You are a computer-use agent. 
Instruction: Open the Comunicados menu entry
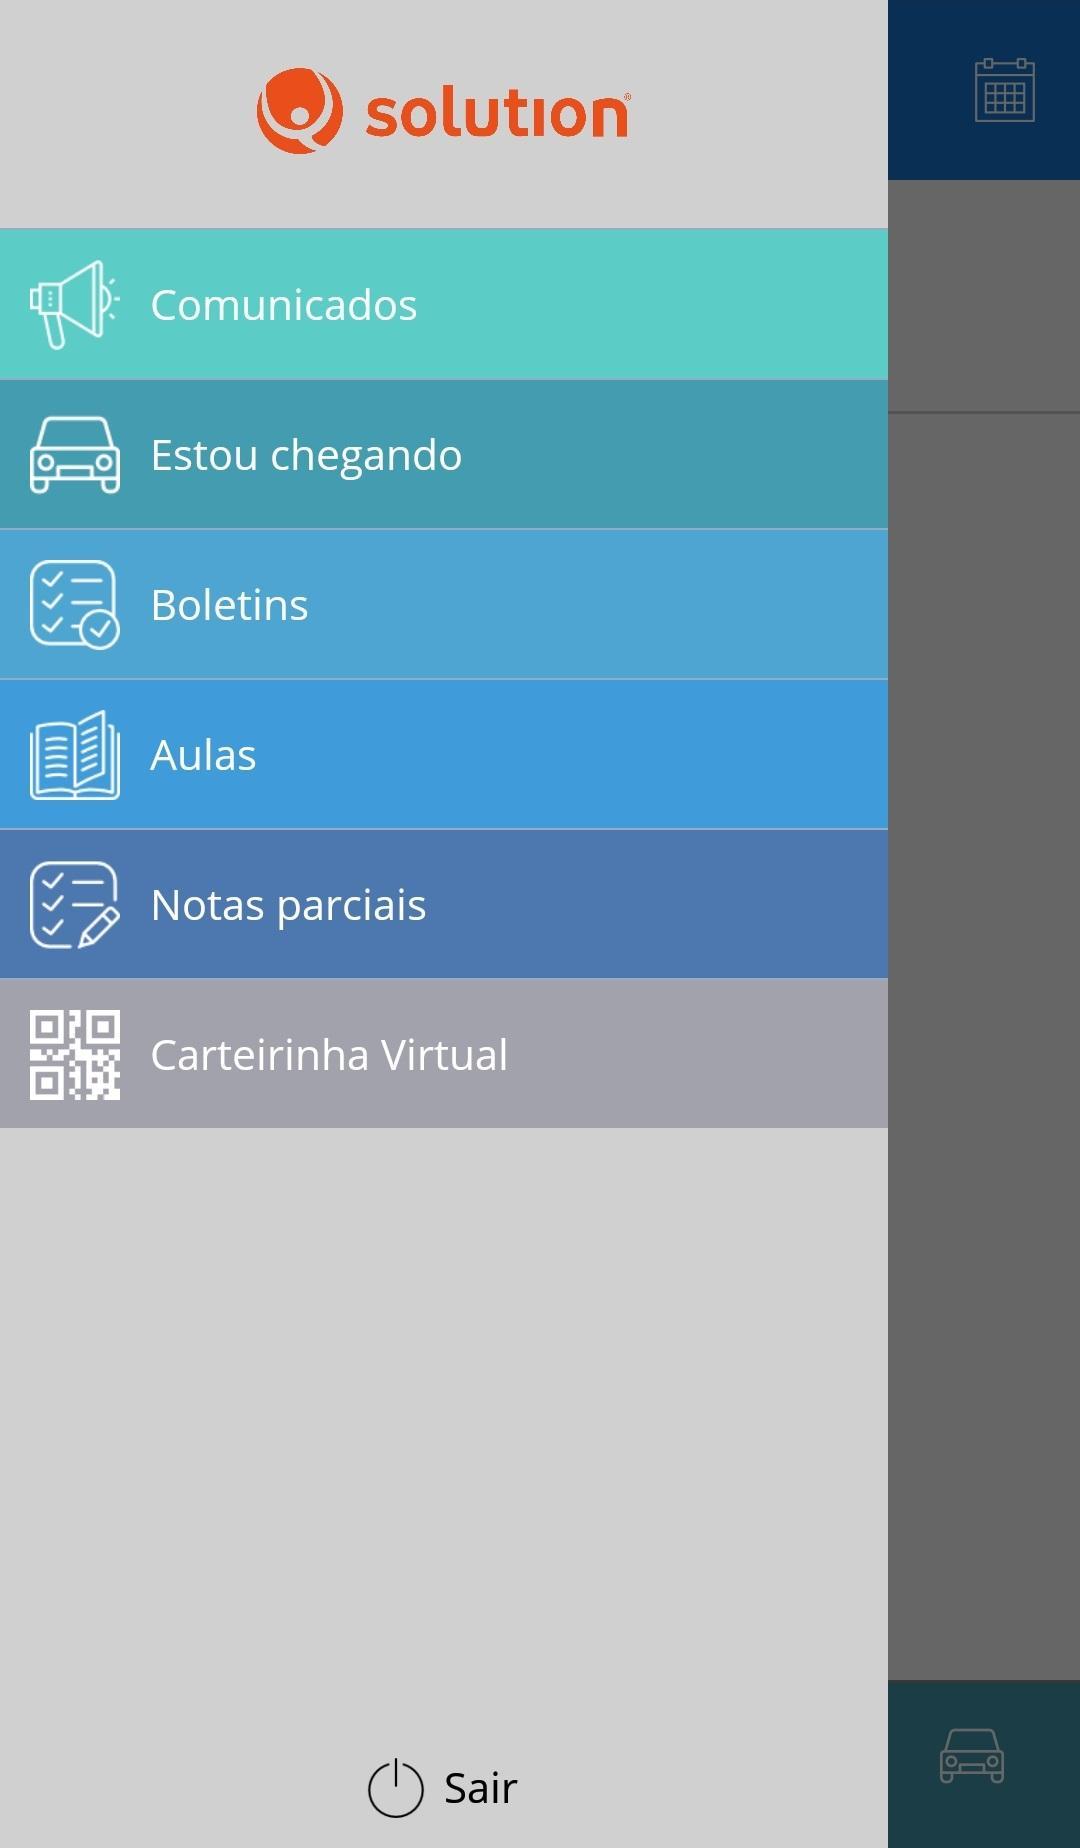(x=284, y=305)
